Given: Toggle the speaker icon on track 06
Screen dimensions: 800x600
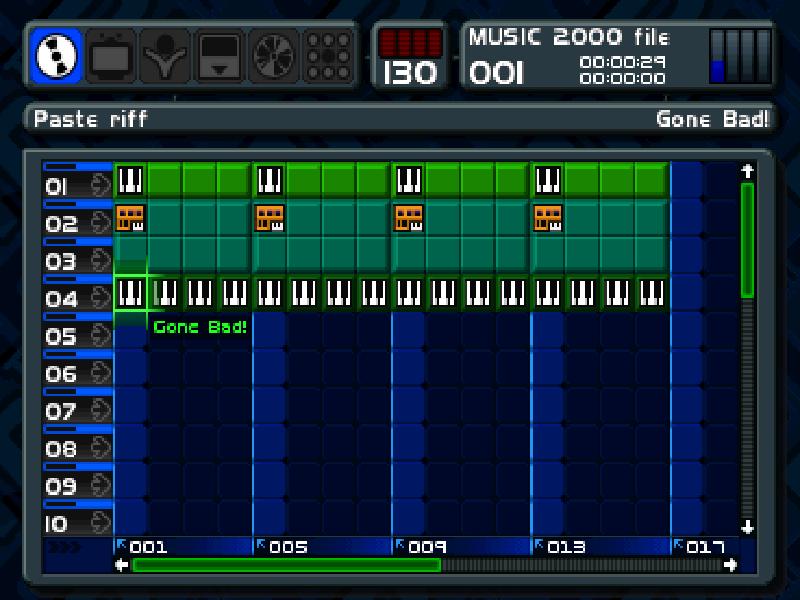Looking at the screenshot, I should point(101,373).
